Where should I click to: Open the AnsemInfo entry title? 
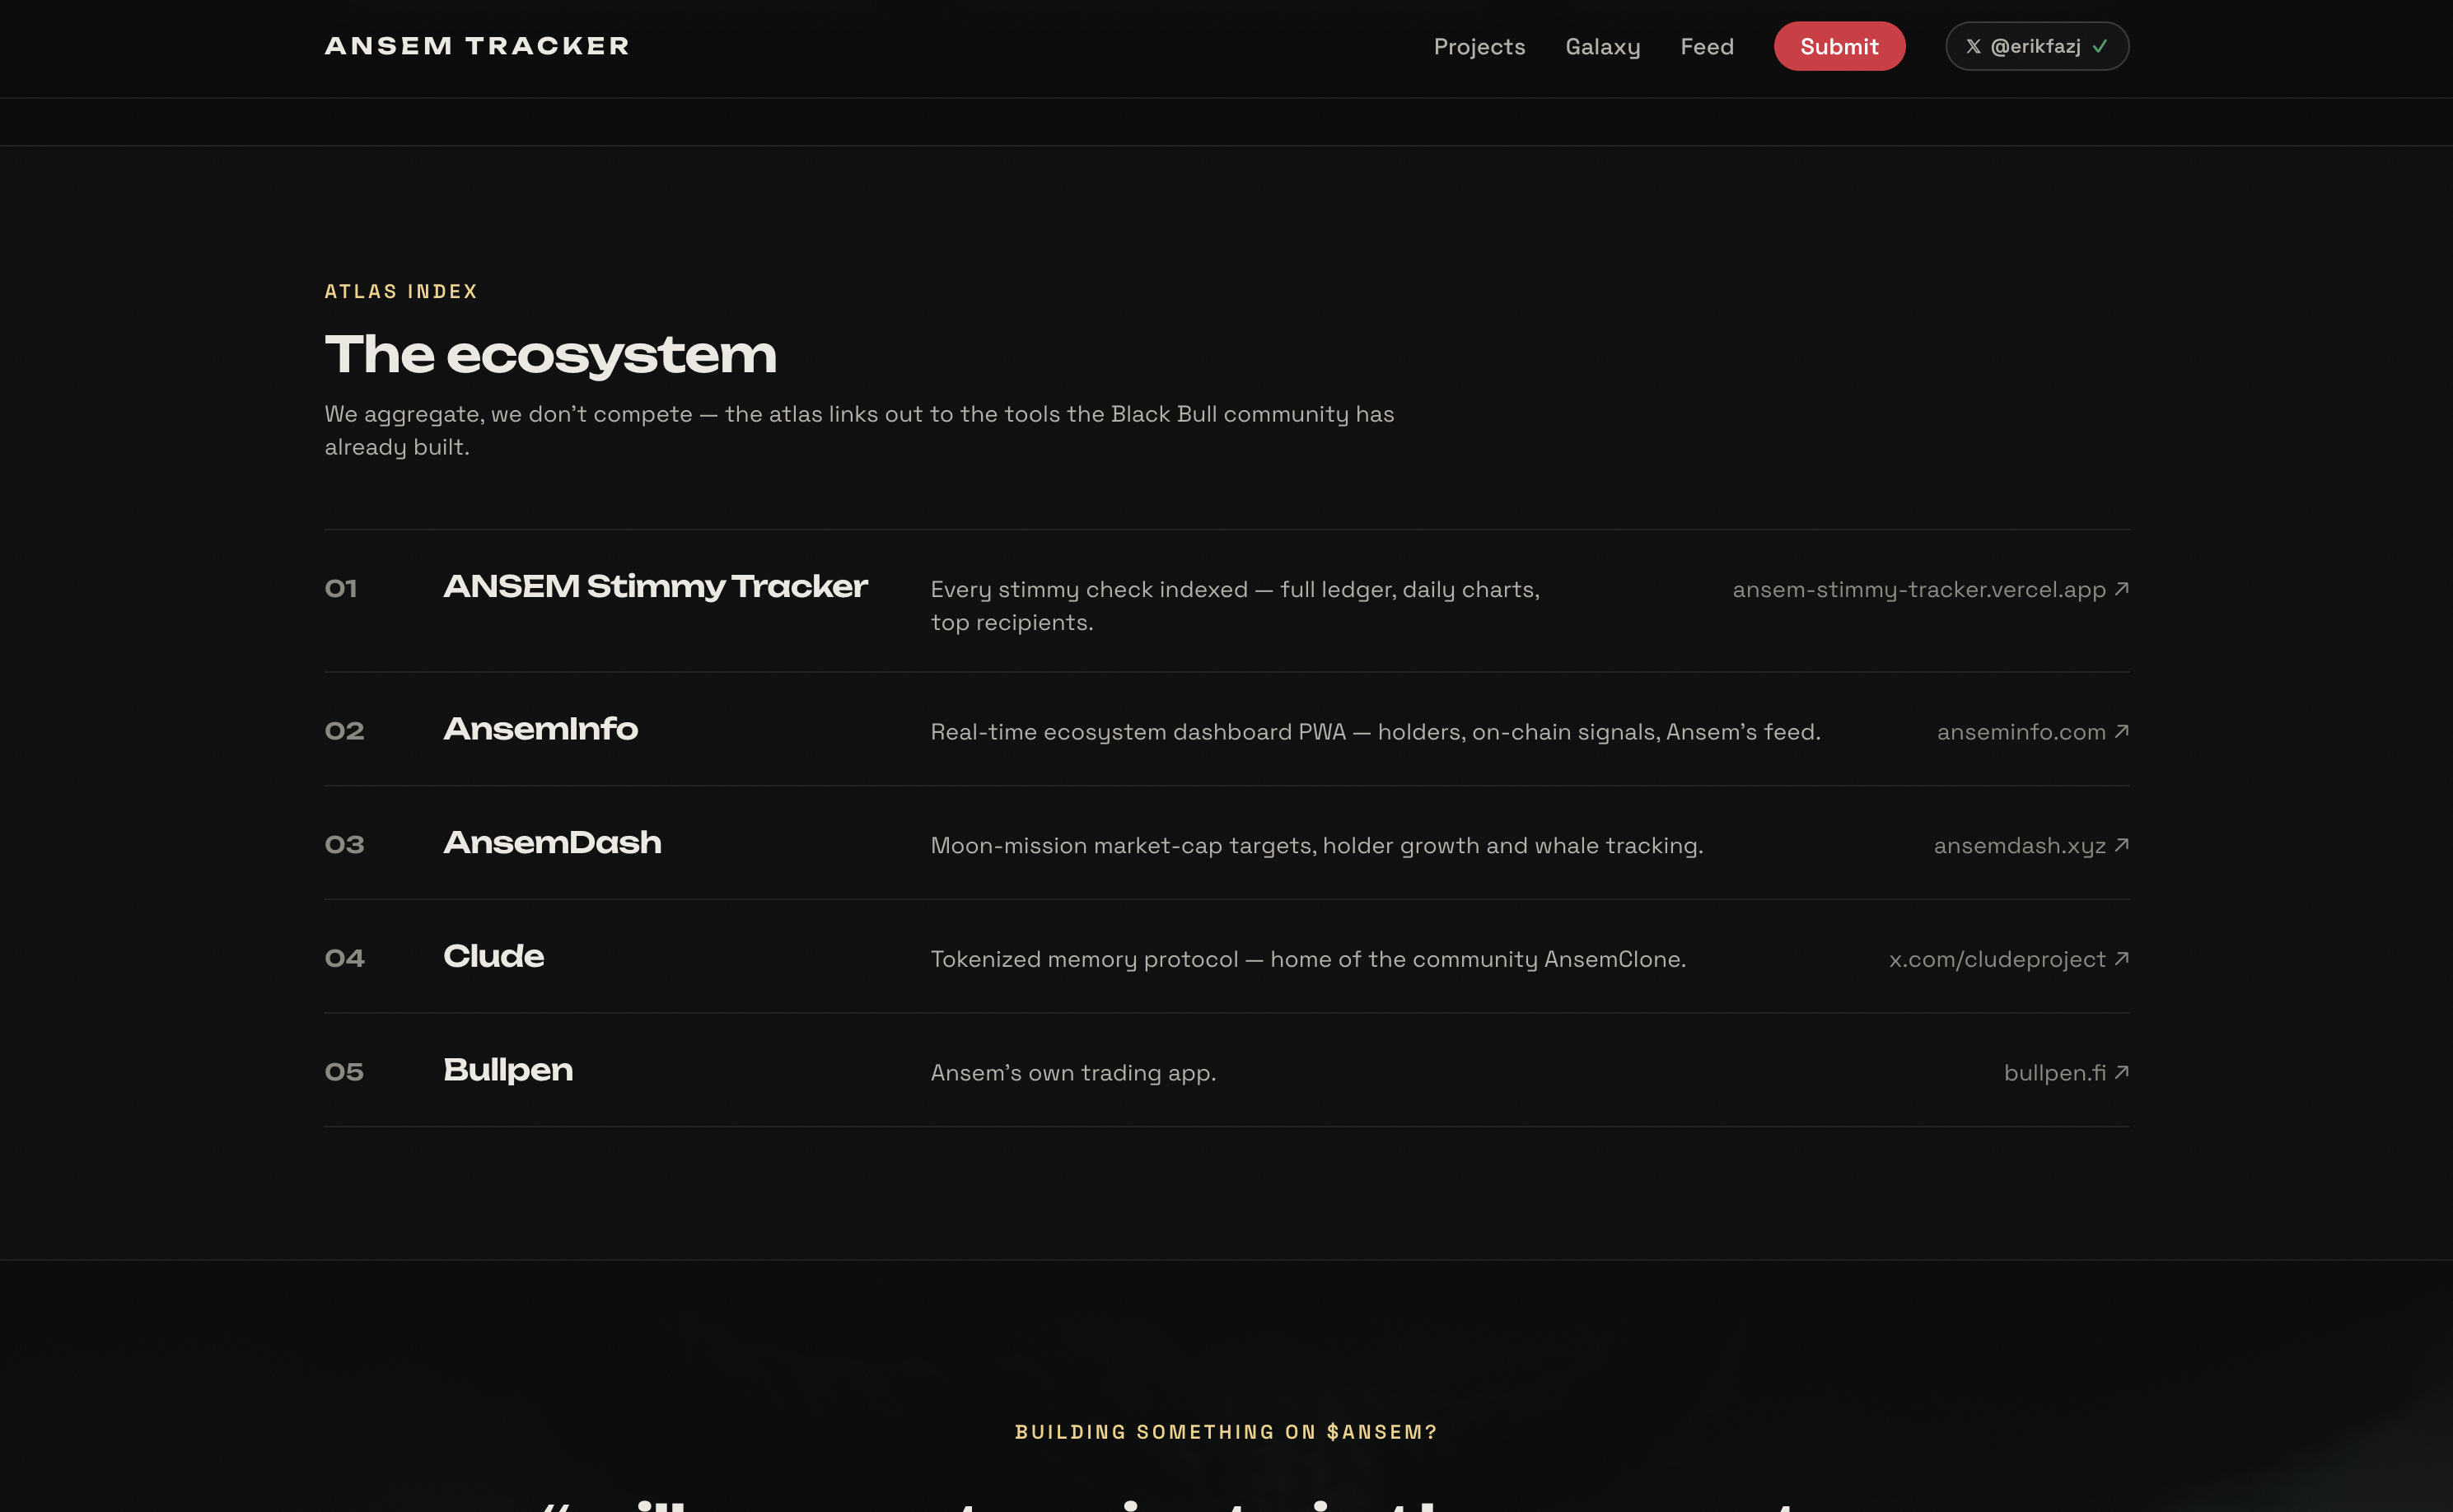540,729
